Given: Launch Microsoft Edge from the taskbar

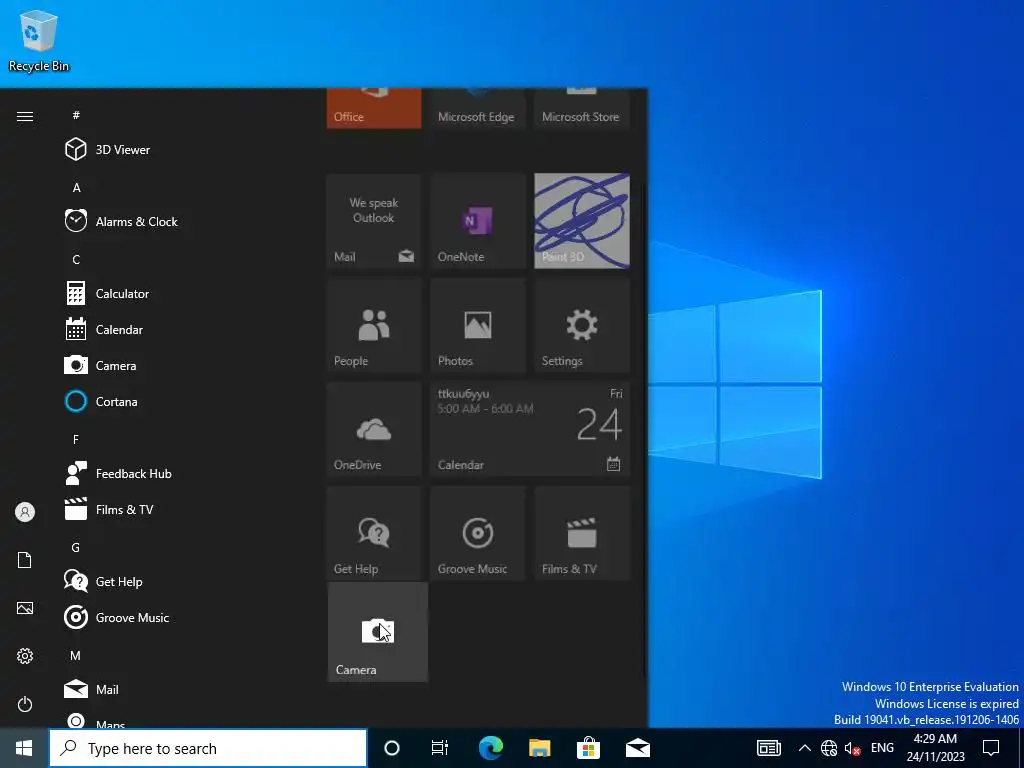Looking at the screenshot, I should (x=491, y=748).
